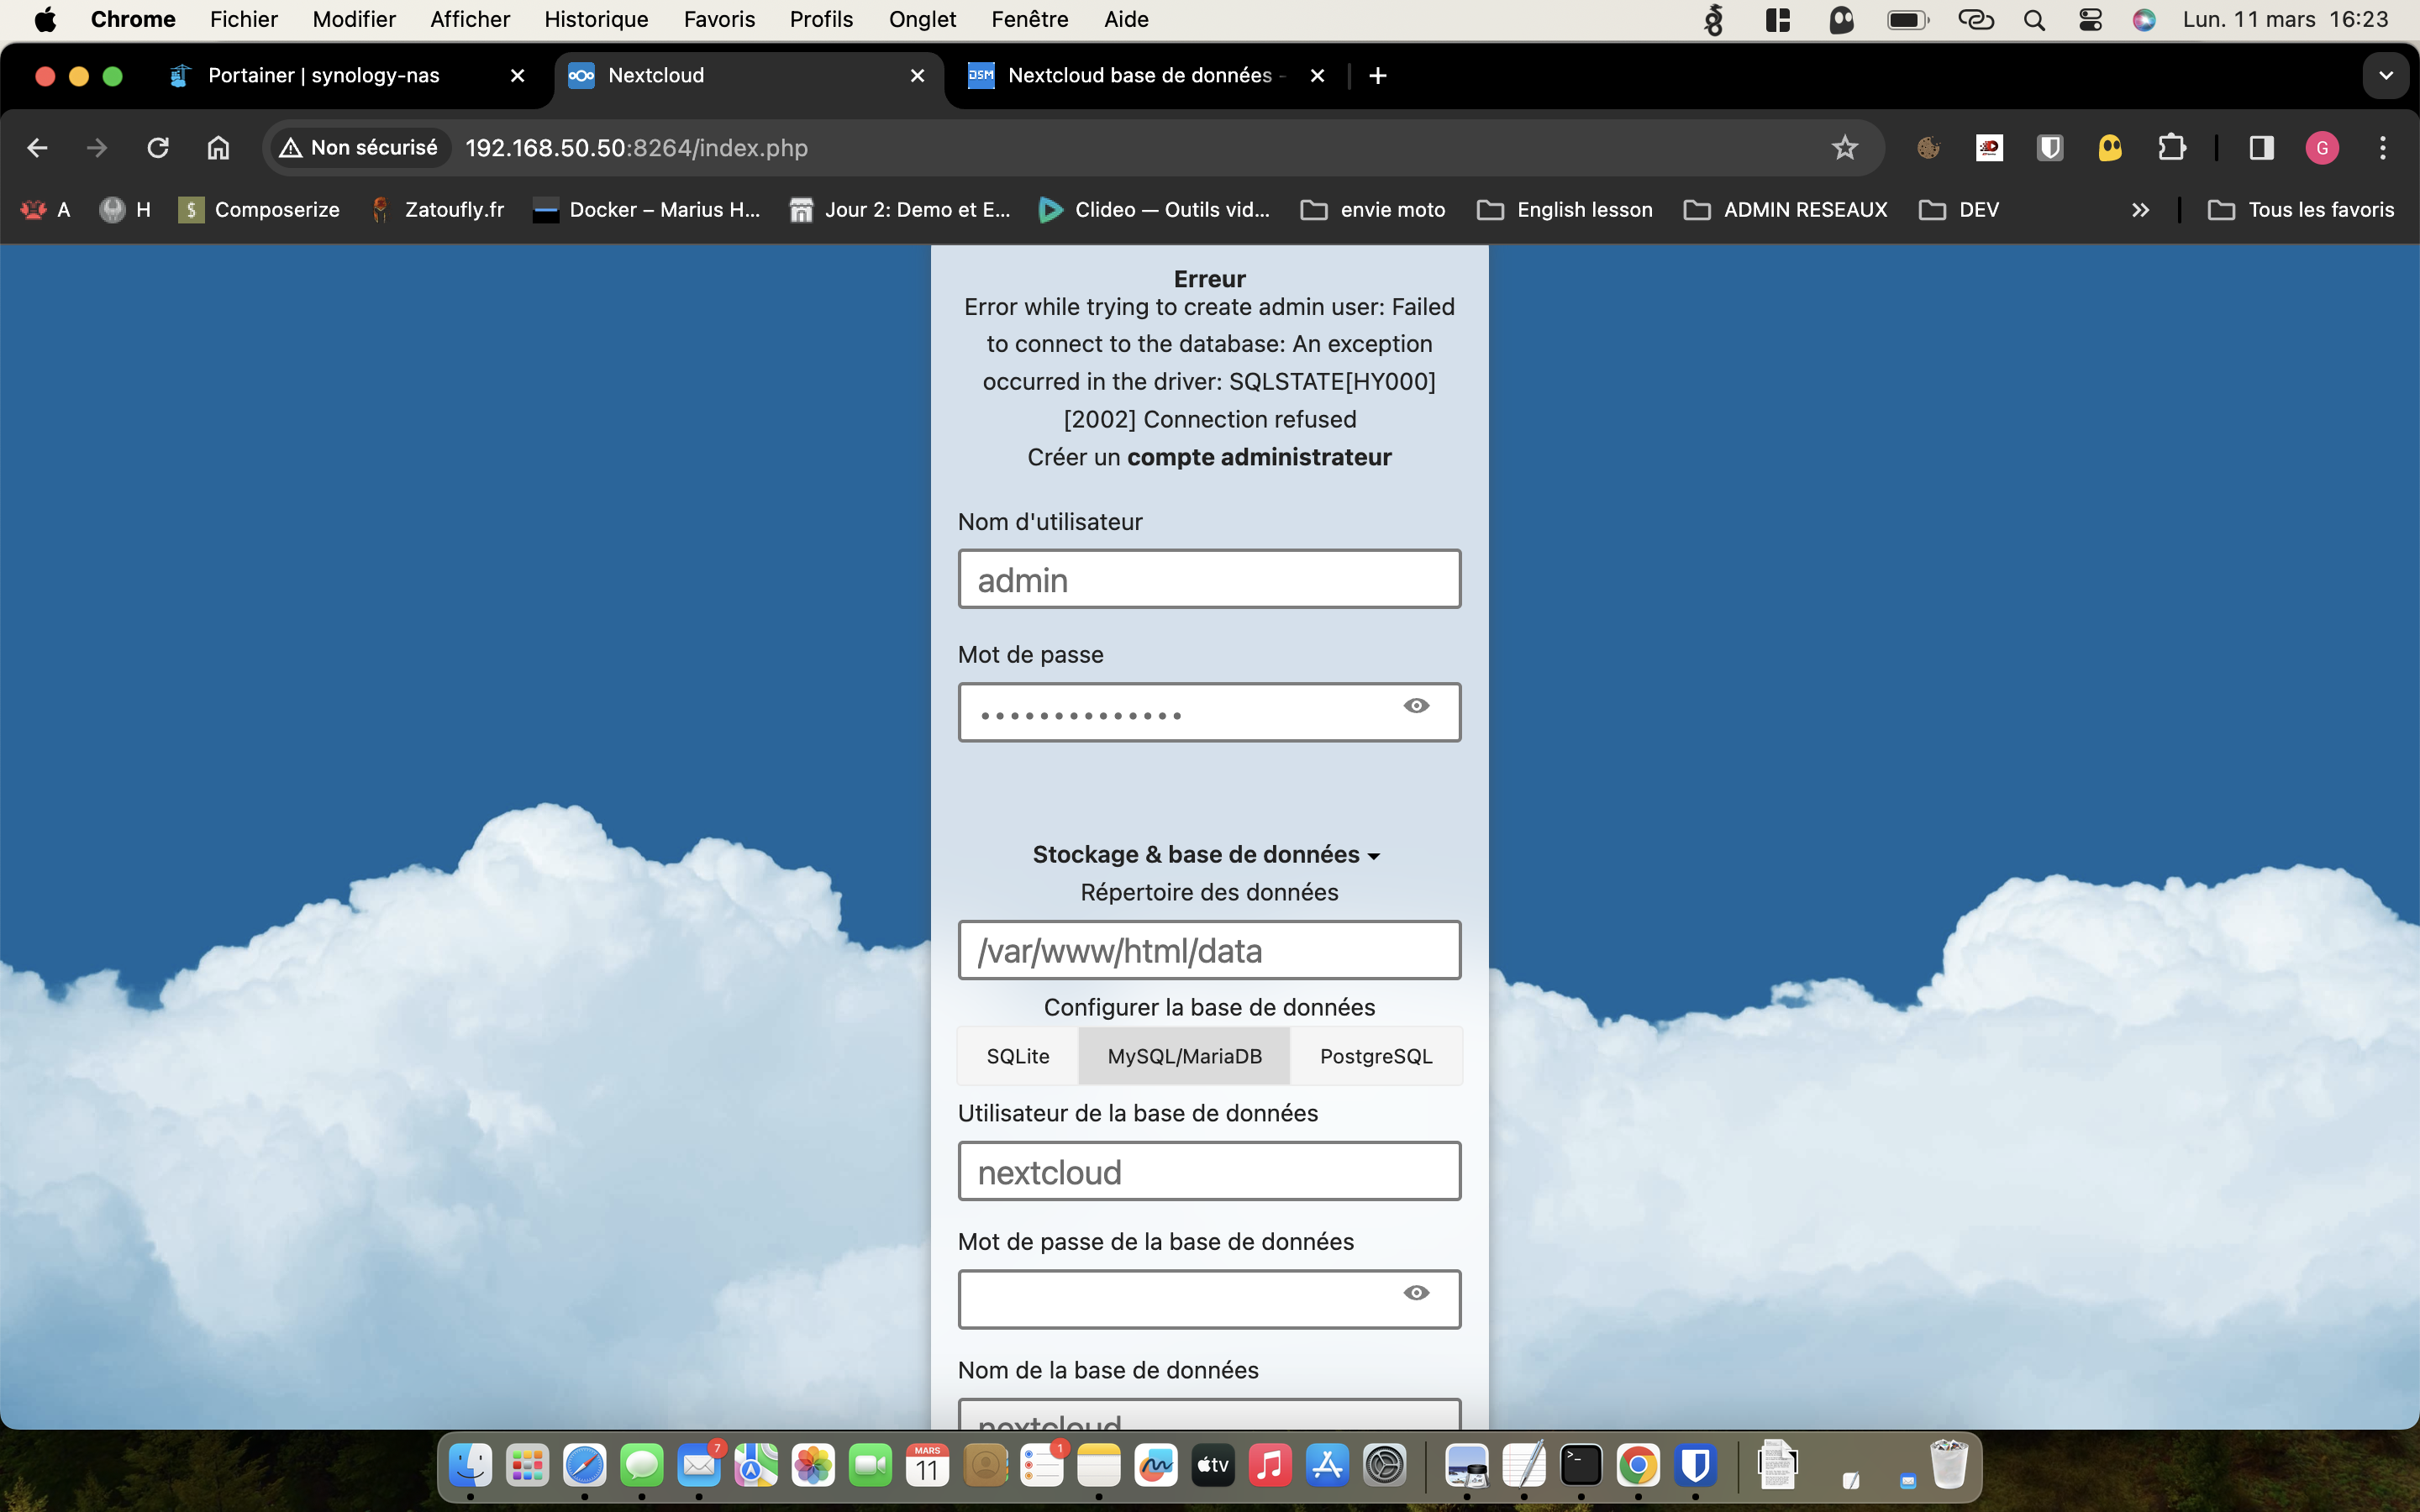
Task: Bookmark this page with the star icon
Action: (x=1844, y=148)
